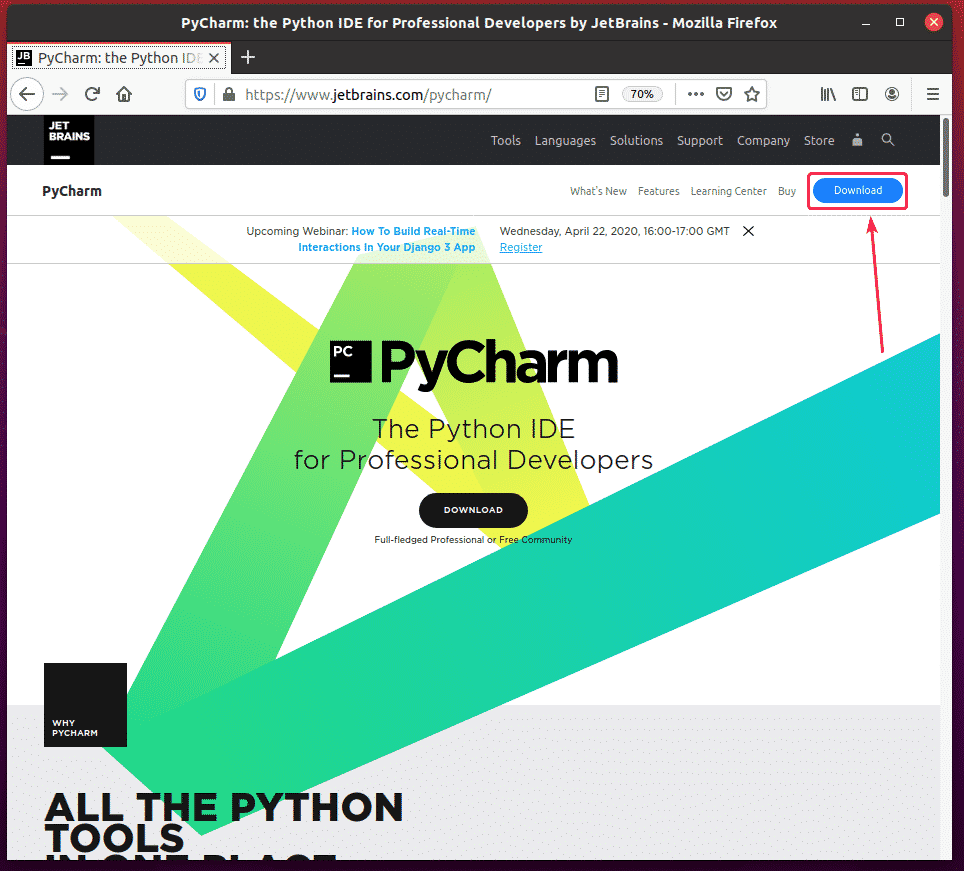
Task: Minimize the Firefox window
Action: point(866,23)
